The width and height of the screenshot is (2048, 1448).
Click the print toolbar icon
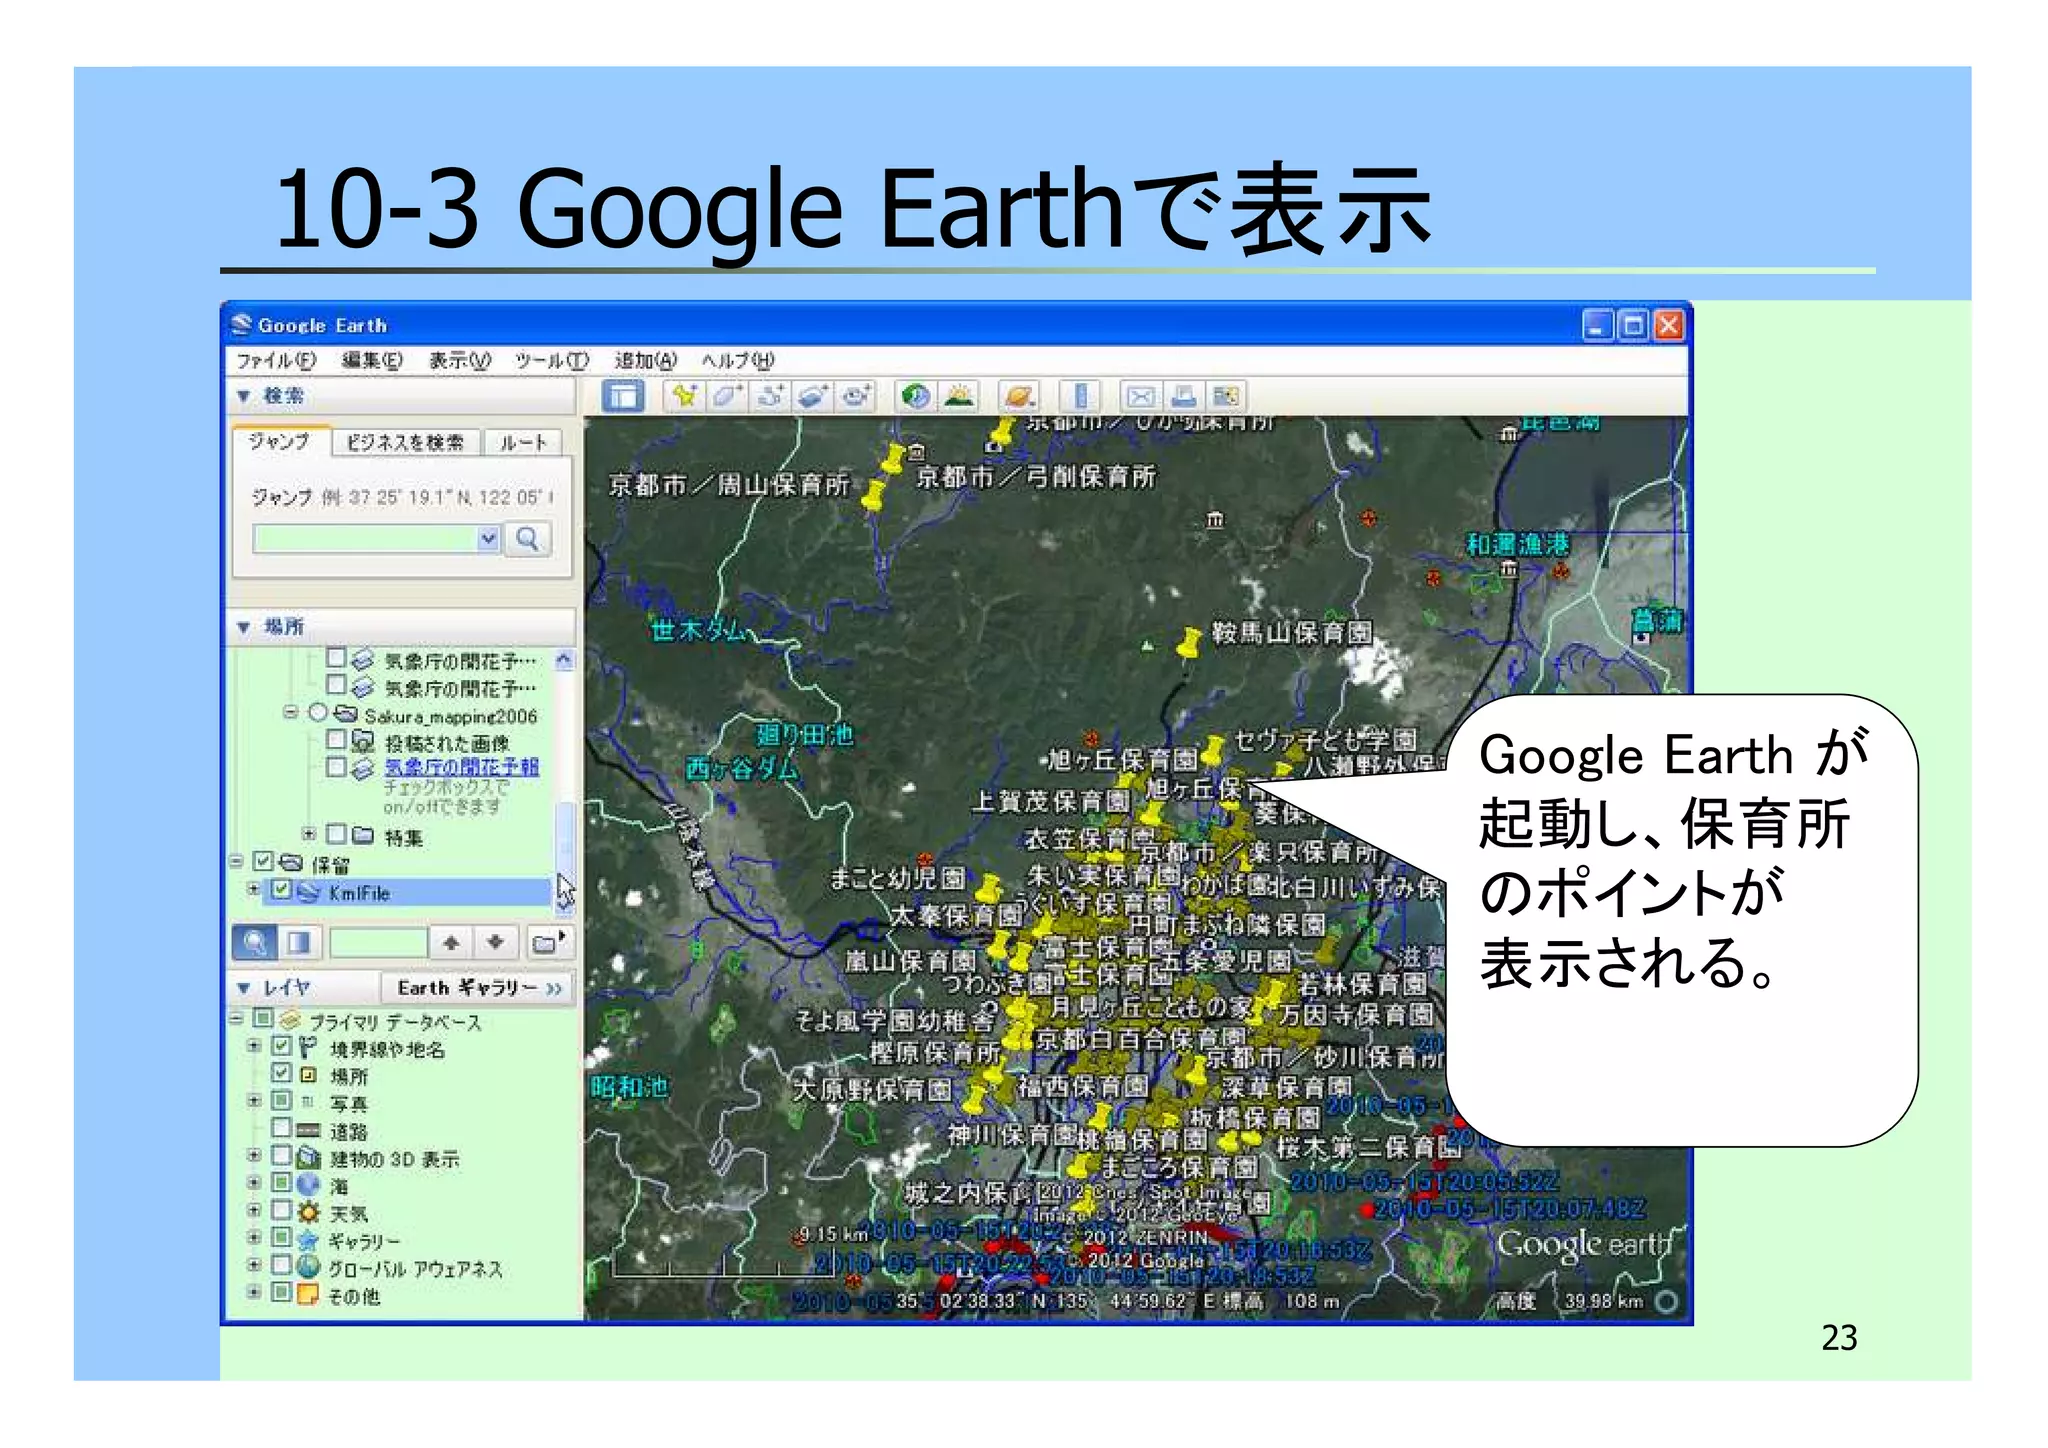click(x=1184, y=396)
